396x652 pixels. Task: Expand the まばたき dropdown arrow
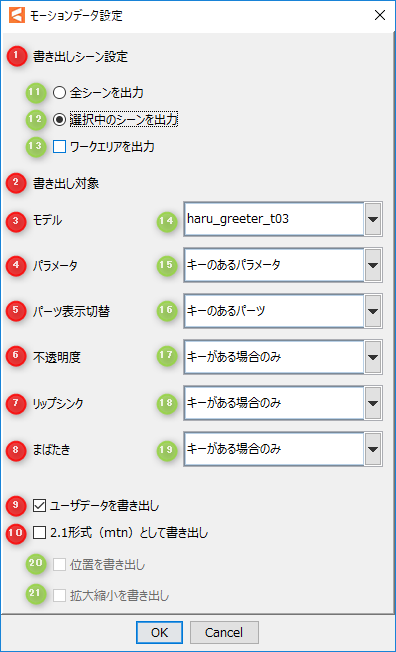(x=373, y=449)
